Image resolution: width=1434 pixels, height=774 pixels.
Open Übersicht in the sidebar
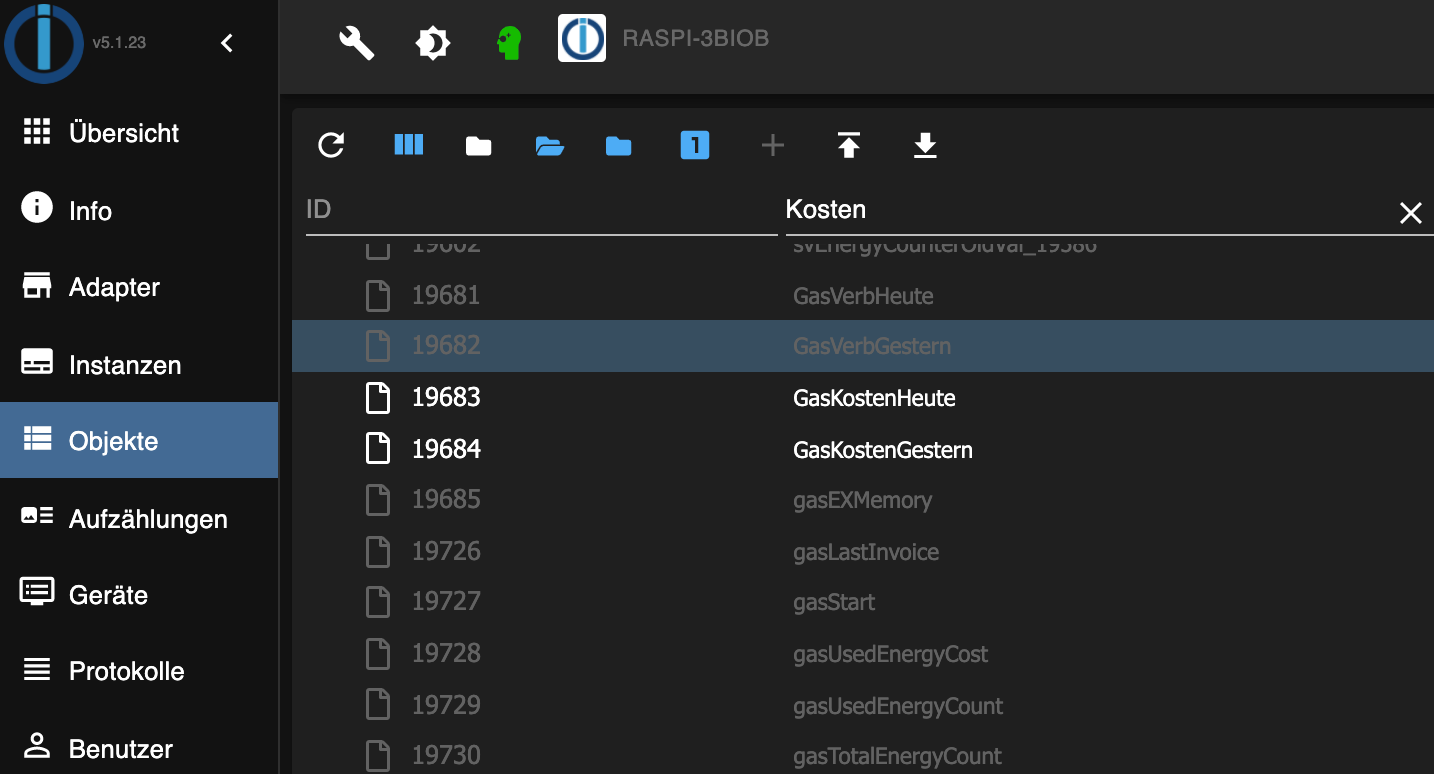click(x=139, y=133)
